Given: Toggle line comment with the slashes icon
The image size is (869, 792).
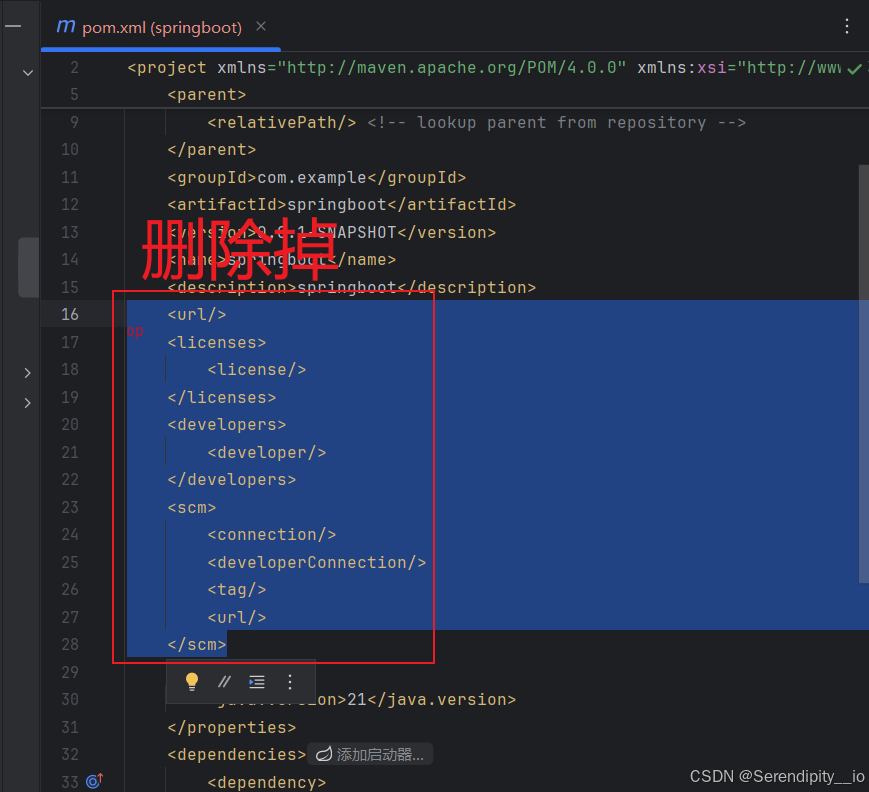Looking at the screenshot, I should point(224,682).
